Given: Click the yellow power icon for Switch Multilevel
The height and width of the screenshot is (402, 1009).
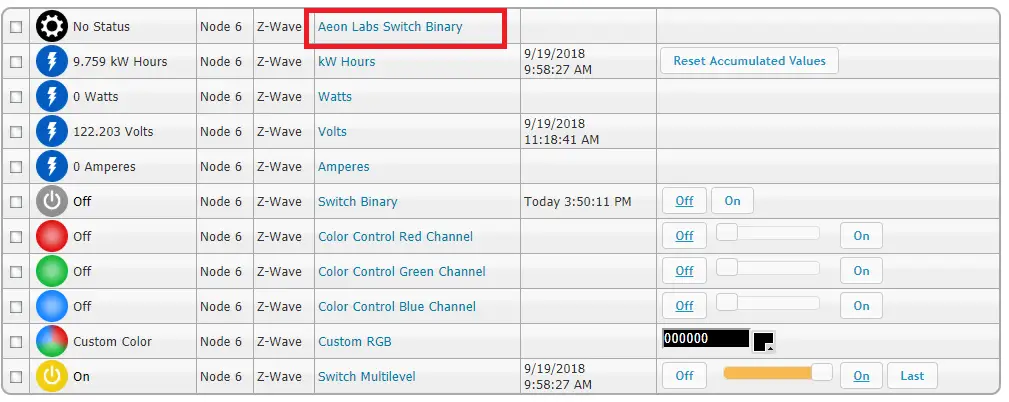Looking at the screenshot, I should (x=51, y=377).
